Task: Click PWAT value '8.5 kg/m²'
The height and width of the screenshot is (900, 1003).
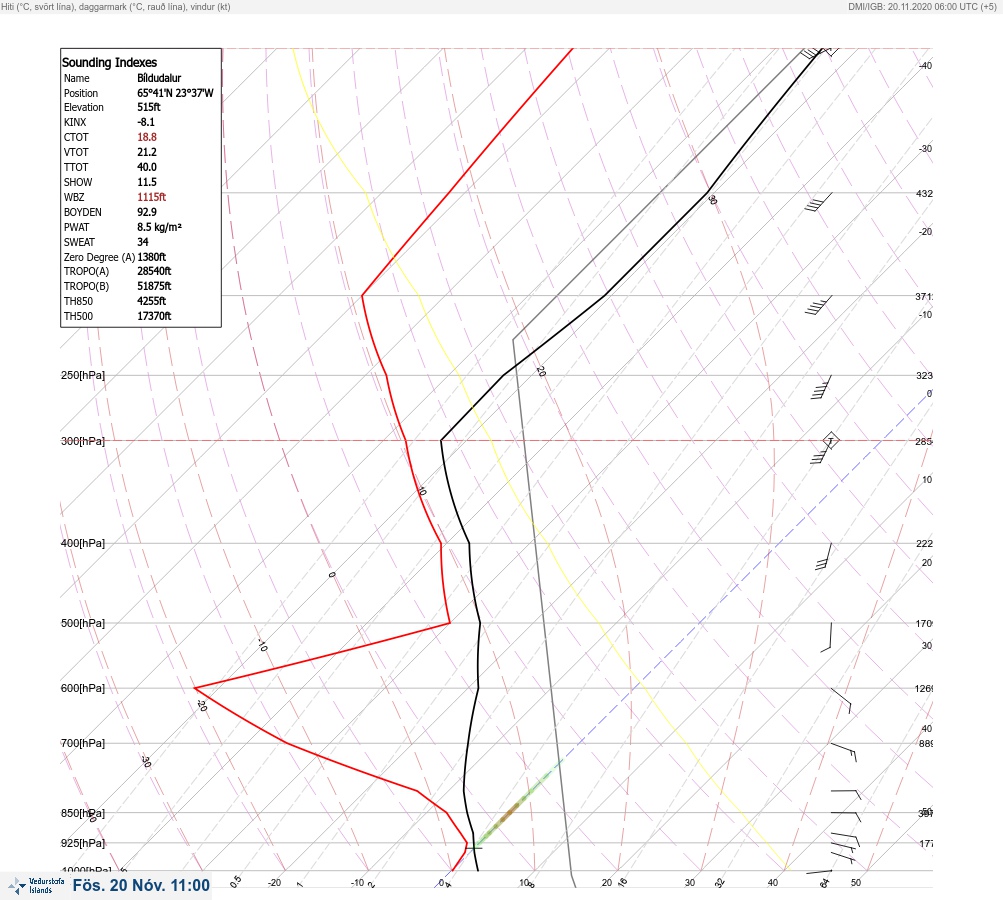Action: [159, 227]
